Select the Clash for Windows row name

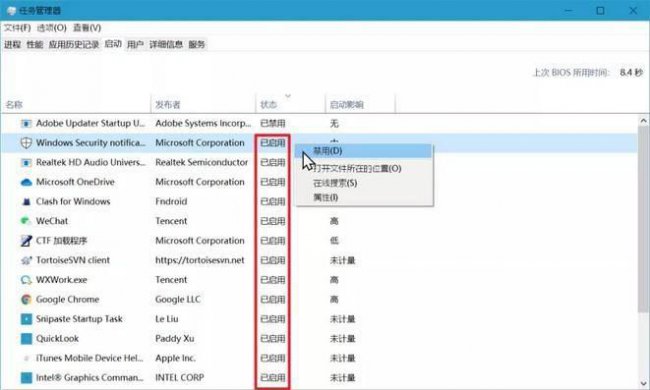click(73, 201)
